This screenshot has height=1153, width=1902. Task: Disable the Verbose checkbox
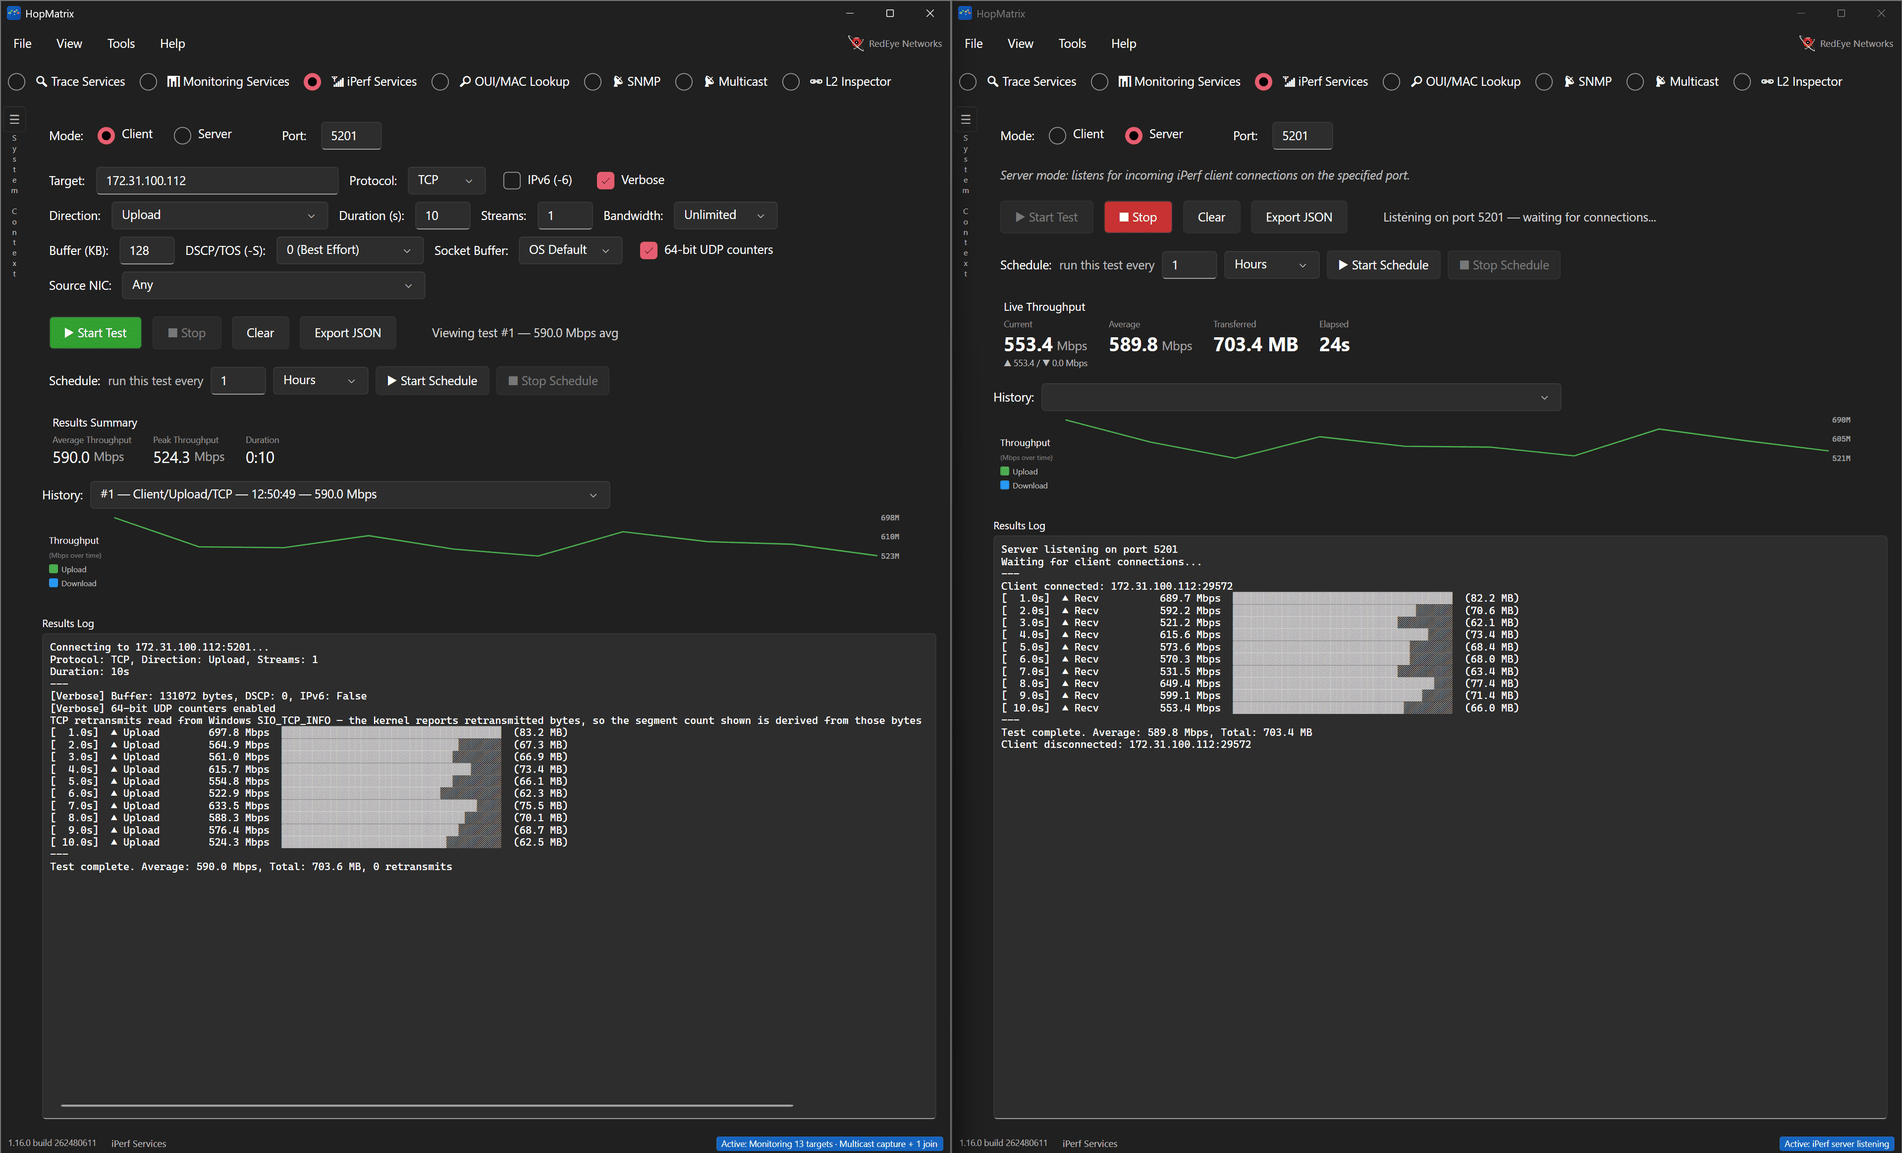(x=605, y=180)
